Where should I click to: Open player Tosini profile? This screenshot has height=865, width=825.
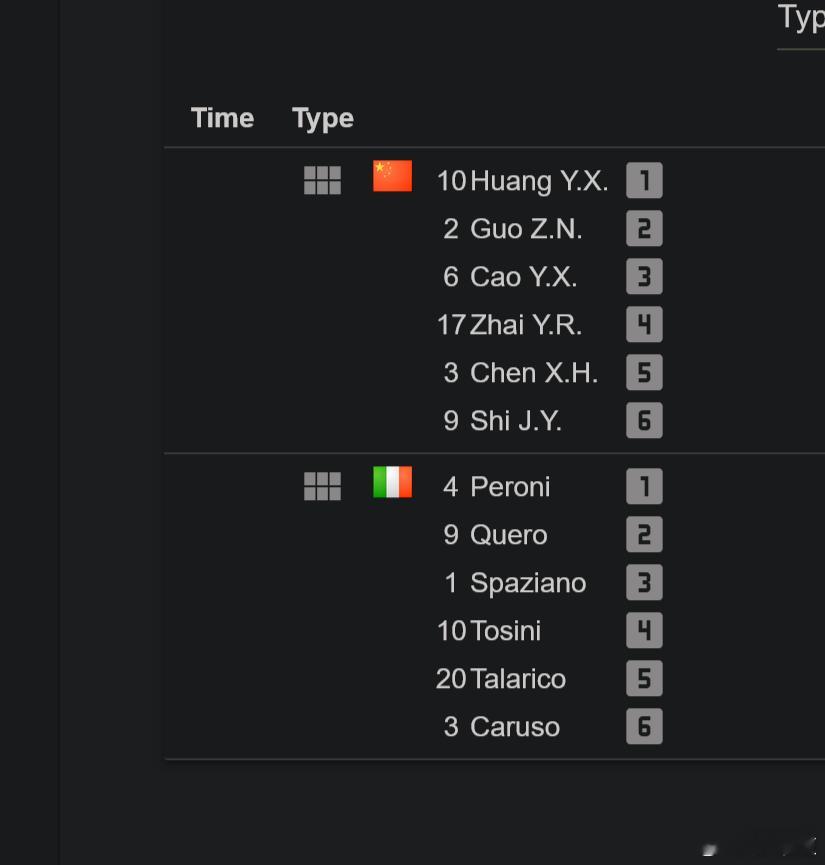[x=506, y=631]
